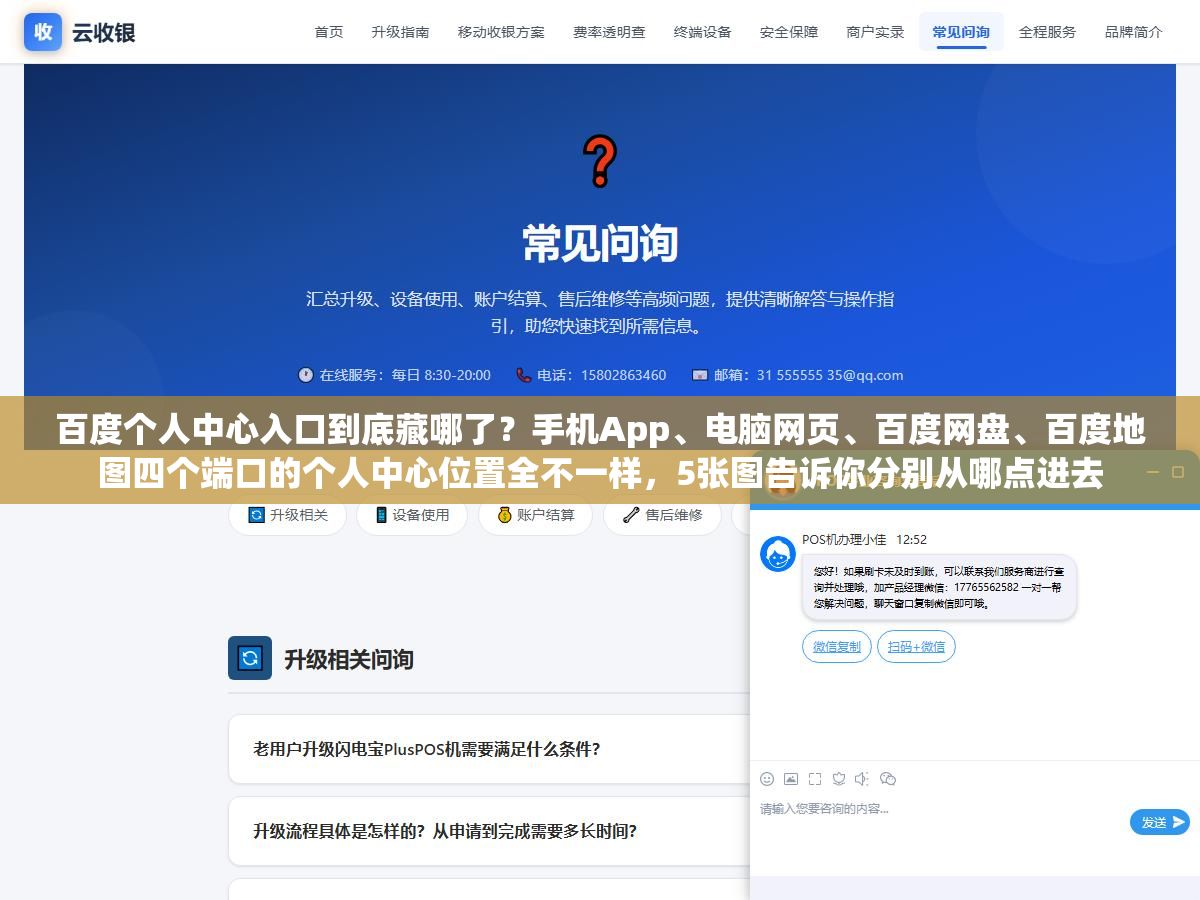Open 费率透明查 in the navigation
Screen dimensions: 1200x900
pyautogui.click(x=609, y=32)
